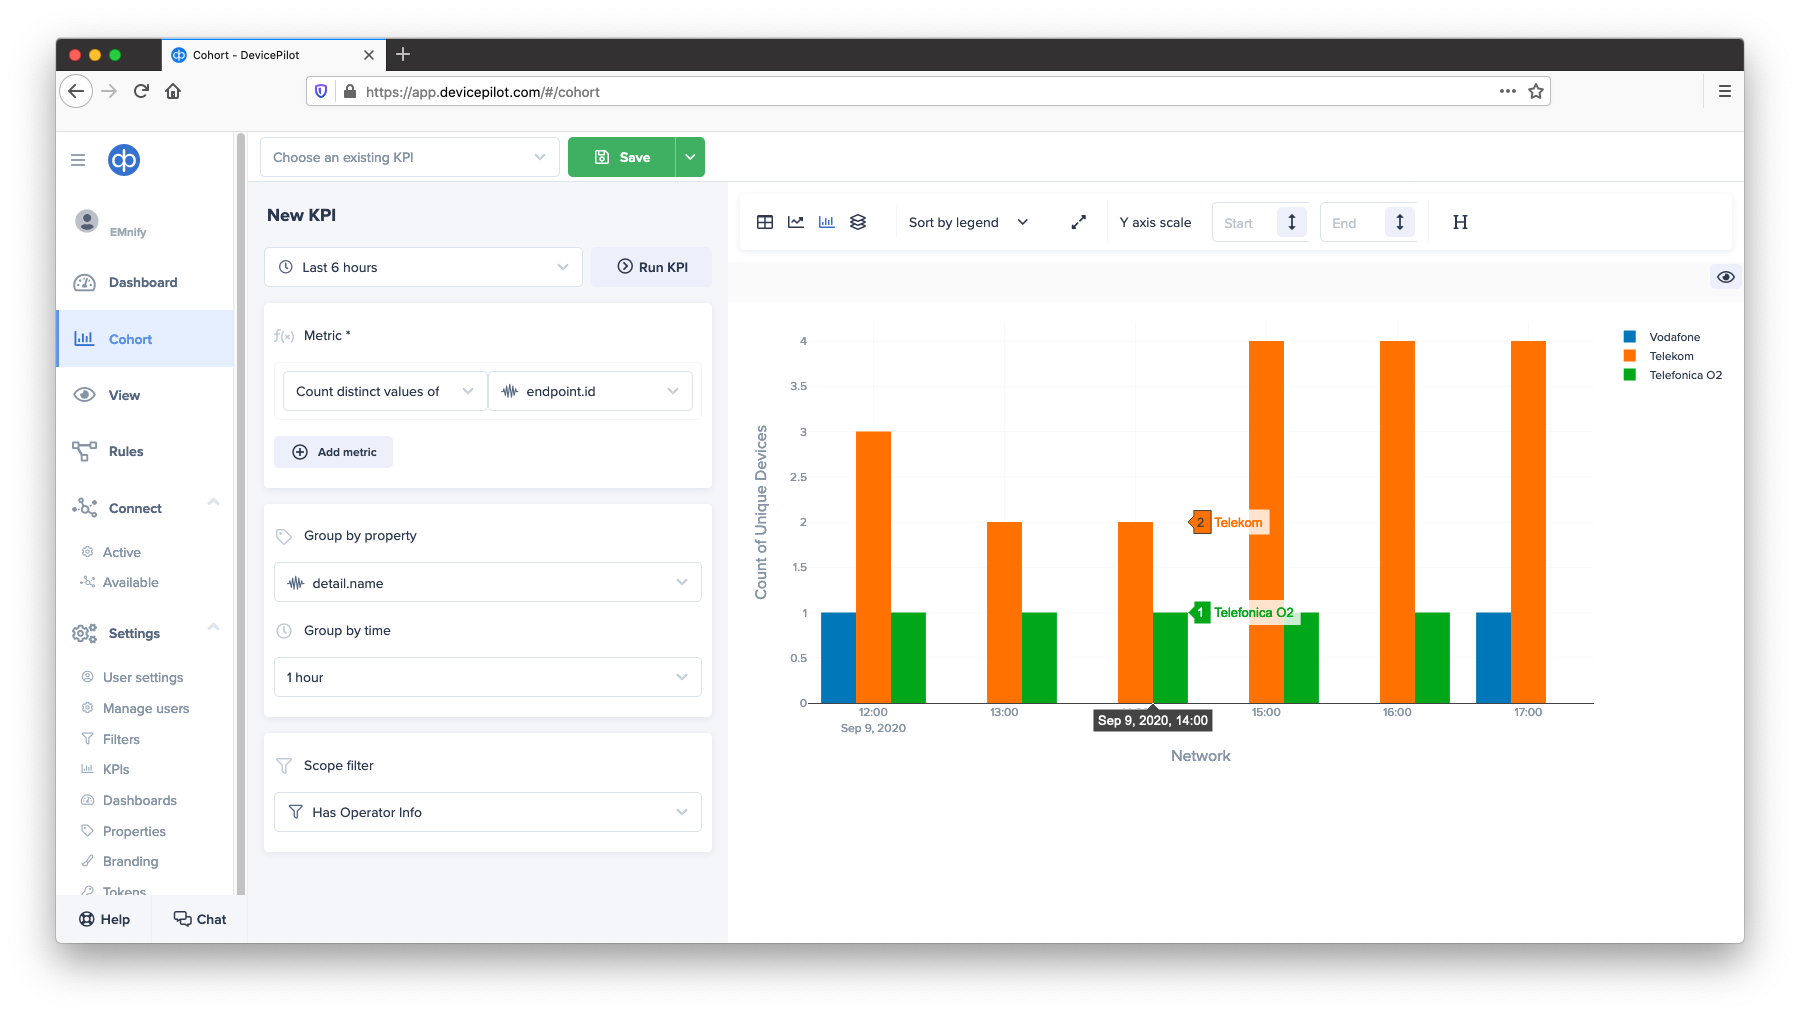
Task: Open Filters settings
Action: tap(121, 739)
